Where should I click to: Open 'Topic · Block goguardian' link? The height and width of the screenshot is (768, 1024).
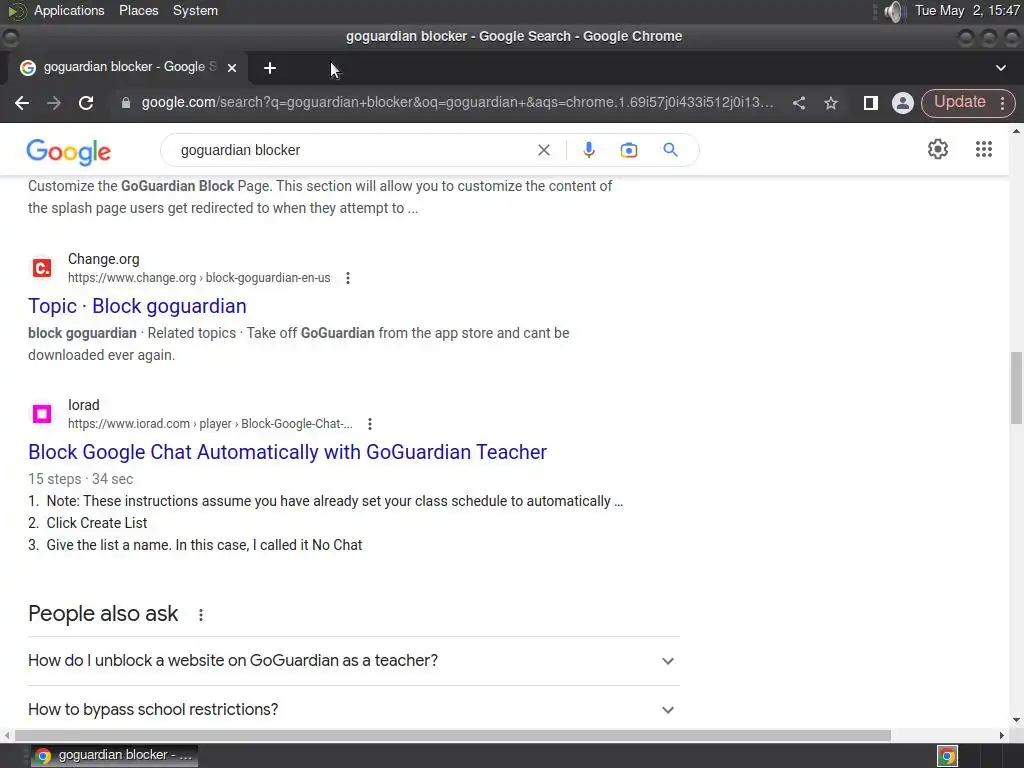point(137,306)
